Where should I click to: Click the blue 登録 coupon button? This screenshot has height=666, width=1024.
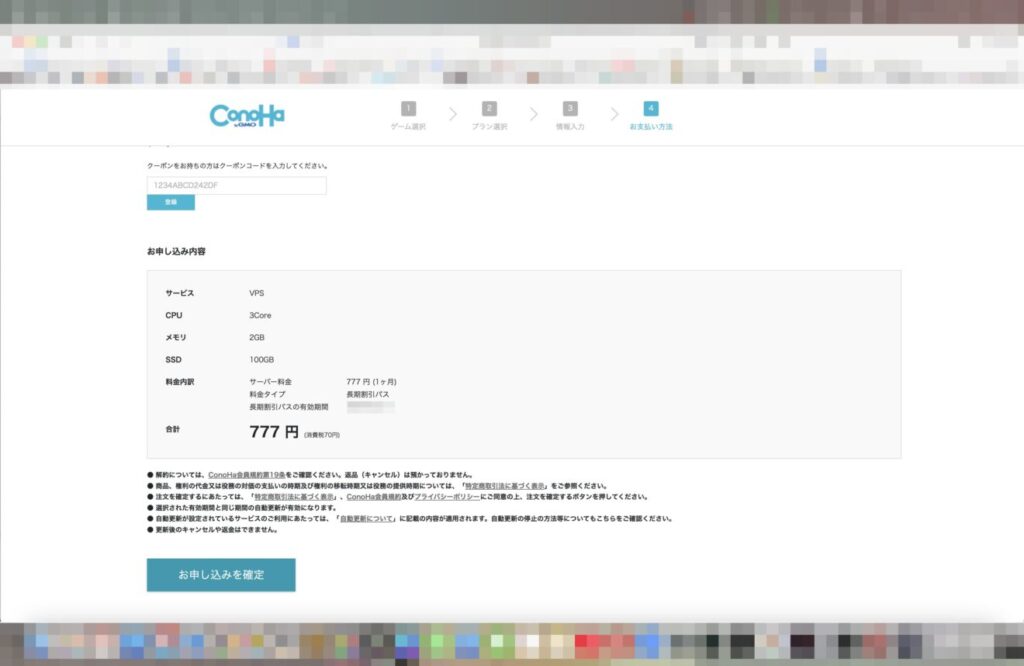pos(170,202)
